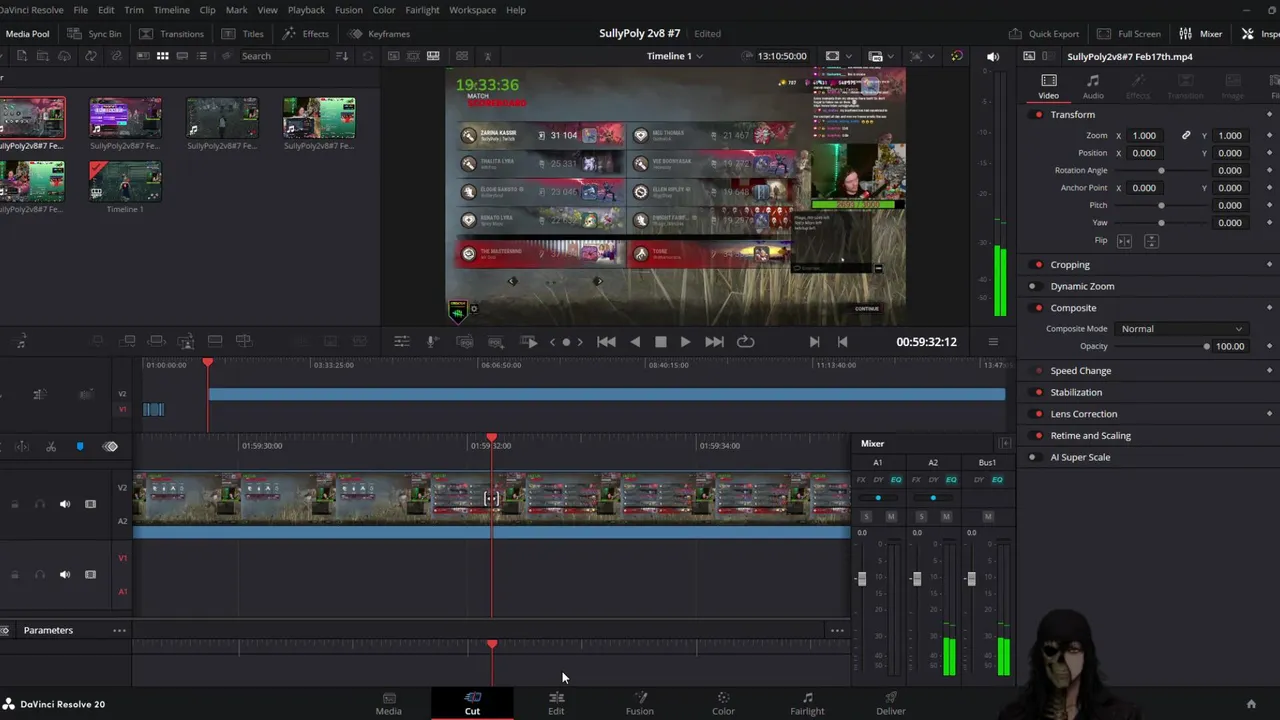Toggle the Composite enable switch

coord(1038,308)
